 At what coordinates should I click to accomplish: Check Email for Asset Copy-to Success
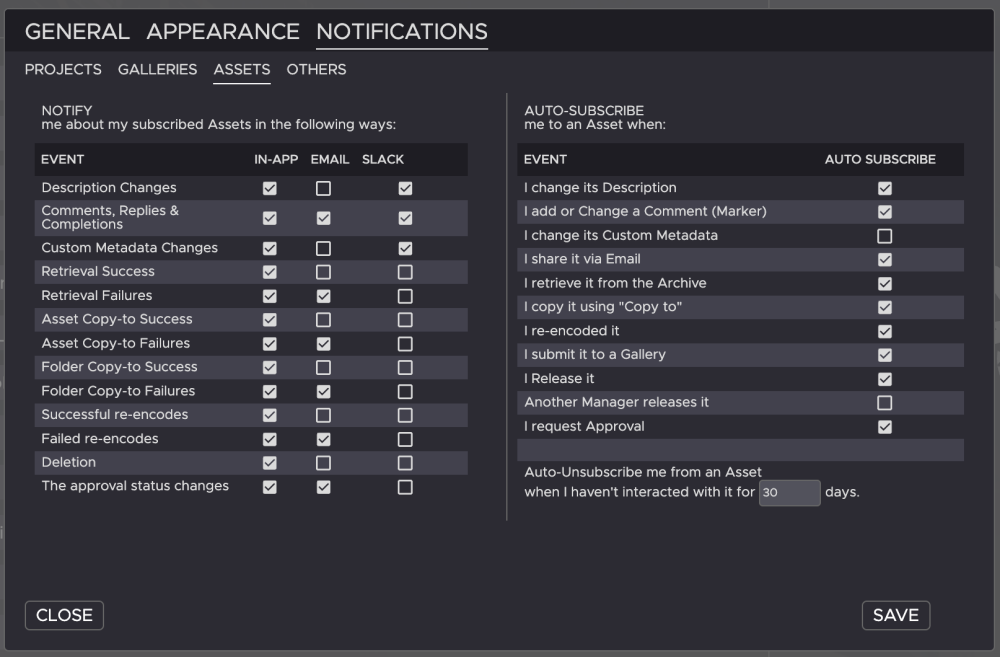pyautogui.click(x=323, y=320)
